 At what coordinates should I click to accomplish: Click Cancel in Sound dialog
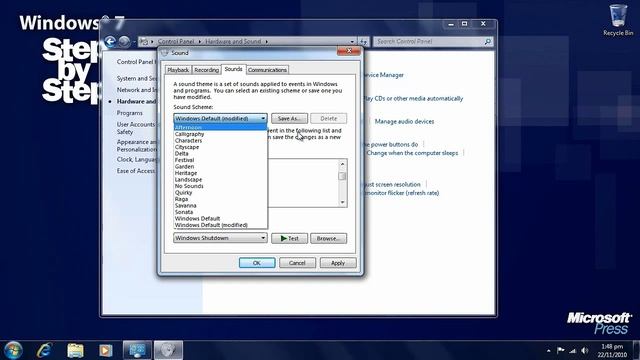pyautogui.click(x=297, y=263)
